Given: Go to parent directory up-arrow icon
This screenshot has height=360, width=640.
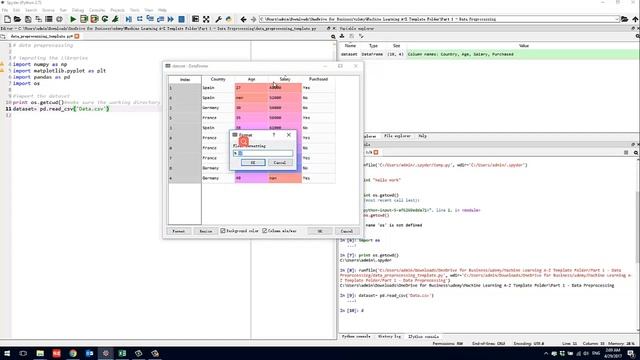Looking at the screenshot, I should point(635,19).
